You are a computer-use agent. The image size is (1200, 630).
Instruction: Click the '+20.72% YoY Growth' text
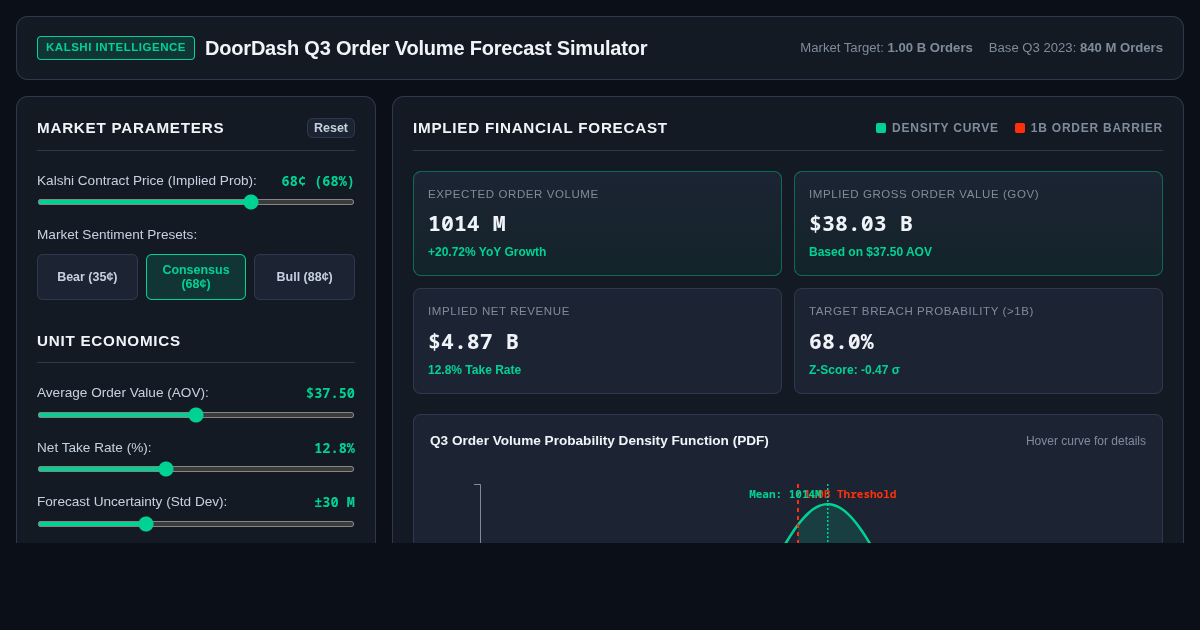point(487,252)
